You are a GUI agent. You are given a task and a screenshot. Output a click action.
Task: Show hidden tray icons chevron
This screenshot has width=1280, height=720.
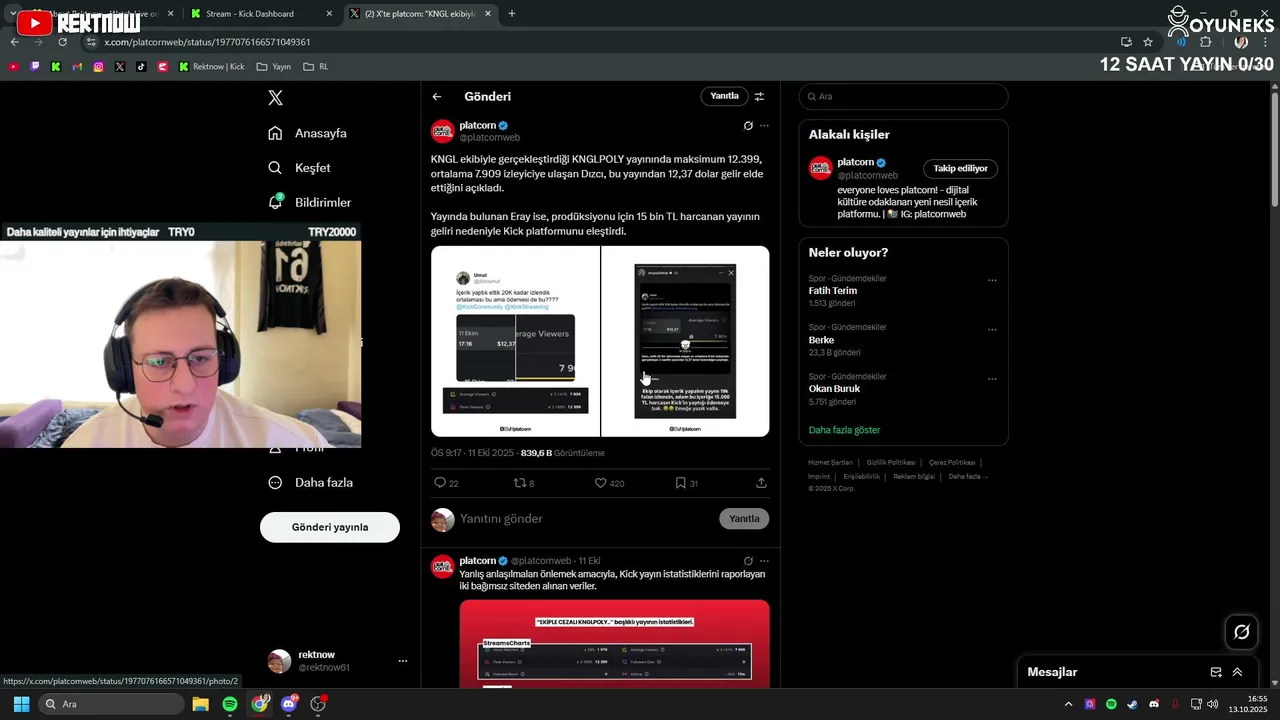click(x=1069, y=704)
